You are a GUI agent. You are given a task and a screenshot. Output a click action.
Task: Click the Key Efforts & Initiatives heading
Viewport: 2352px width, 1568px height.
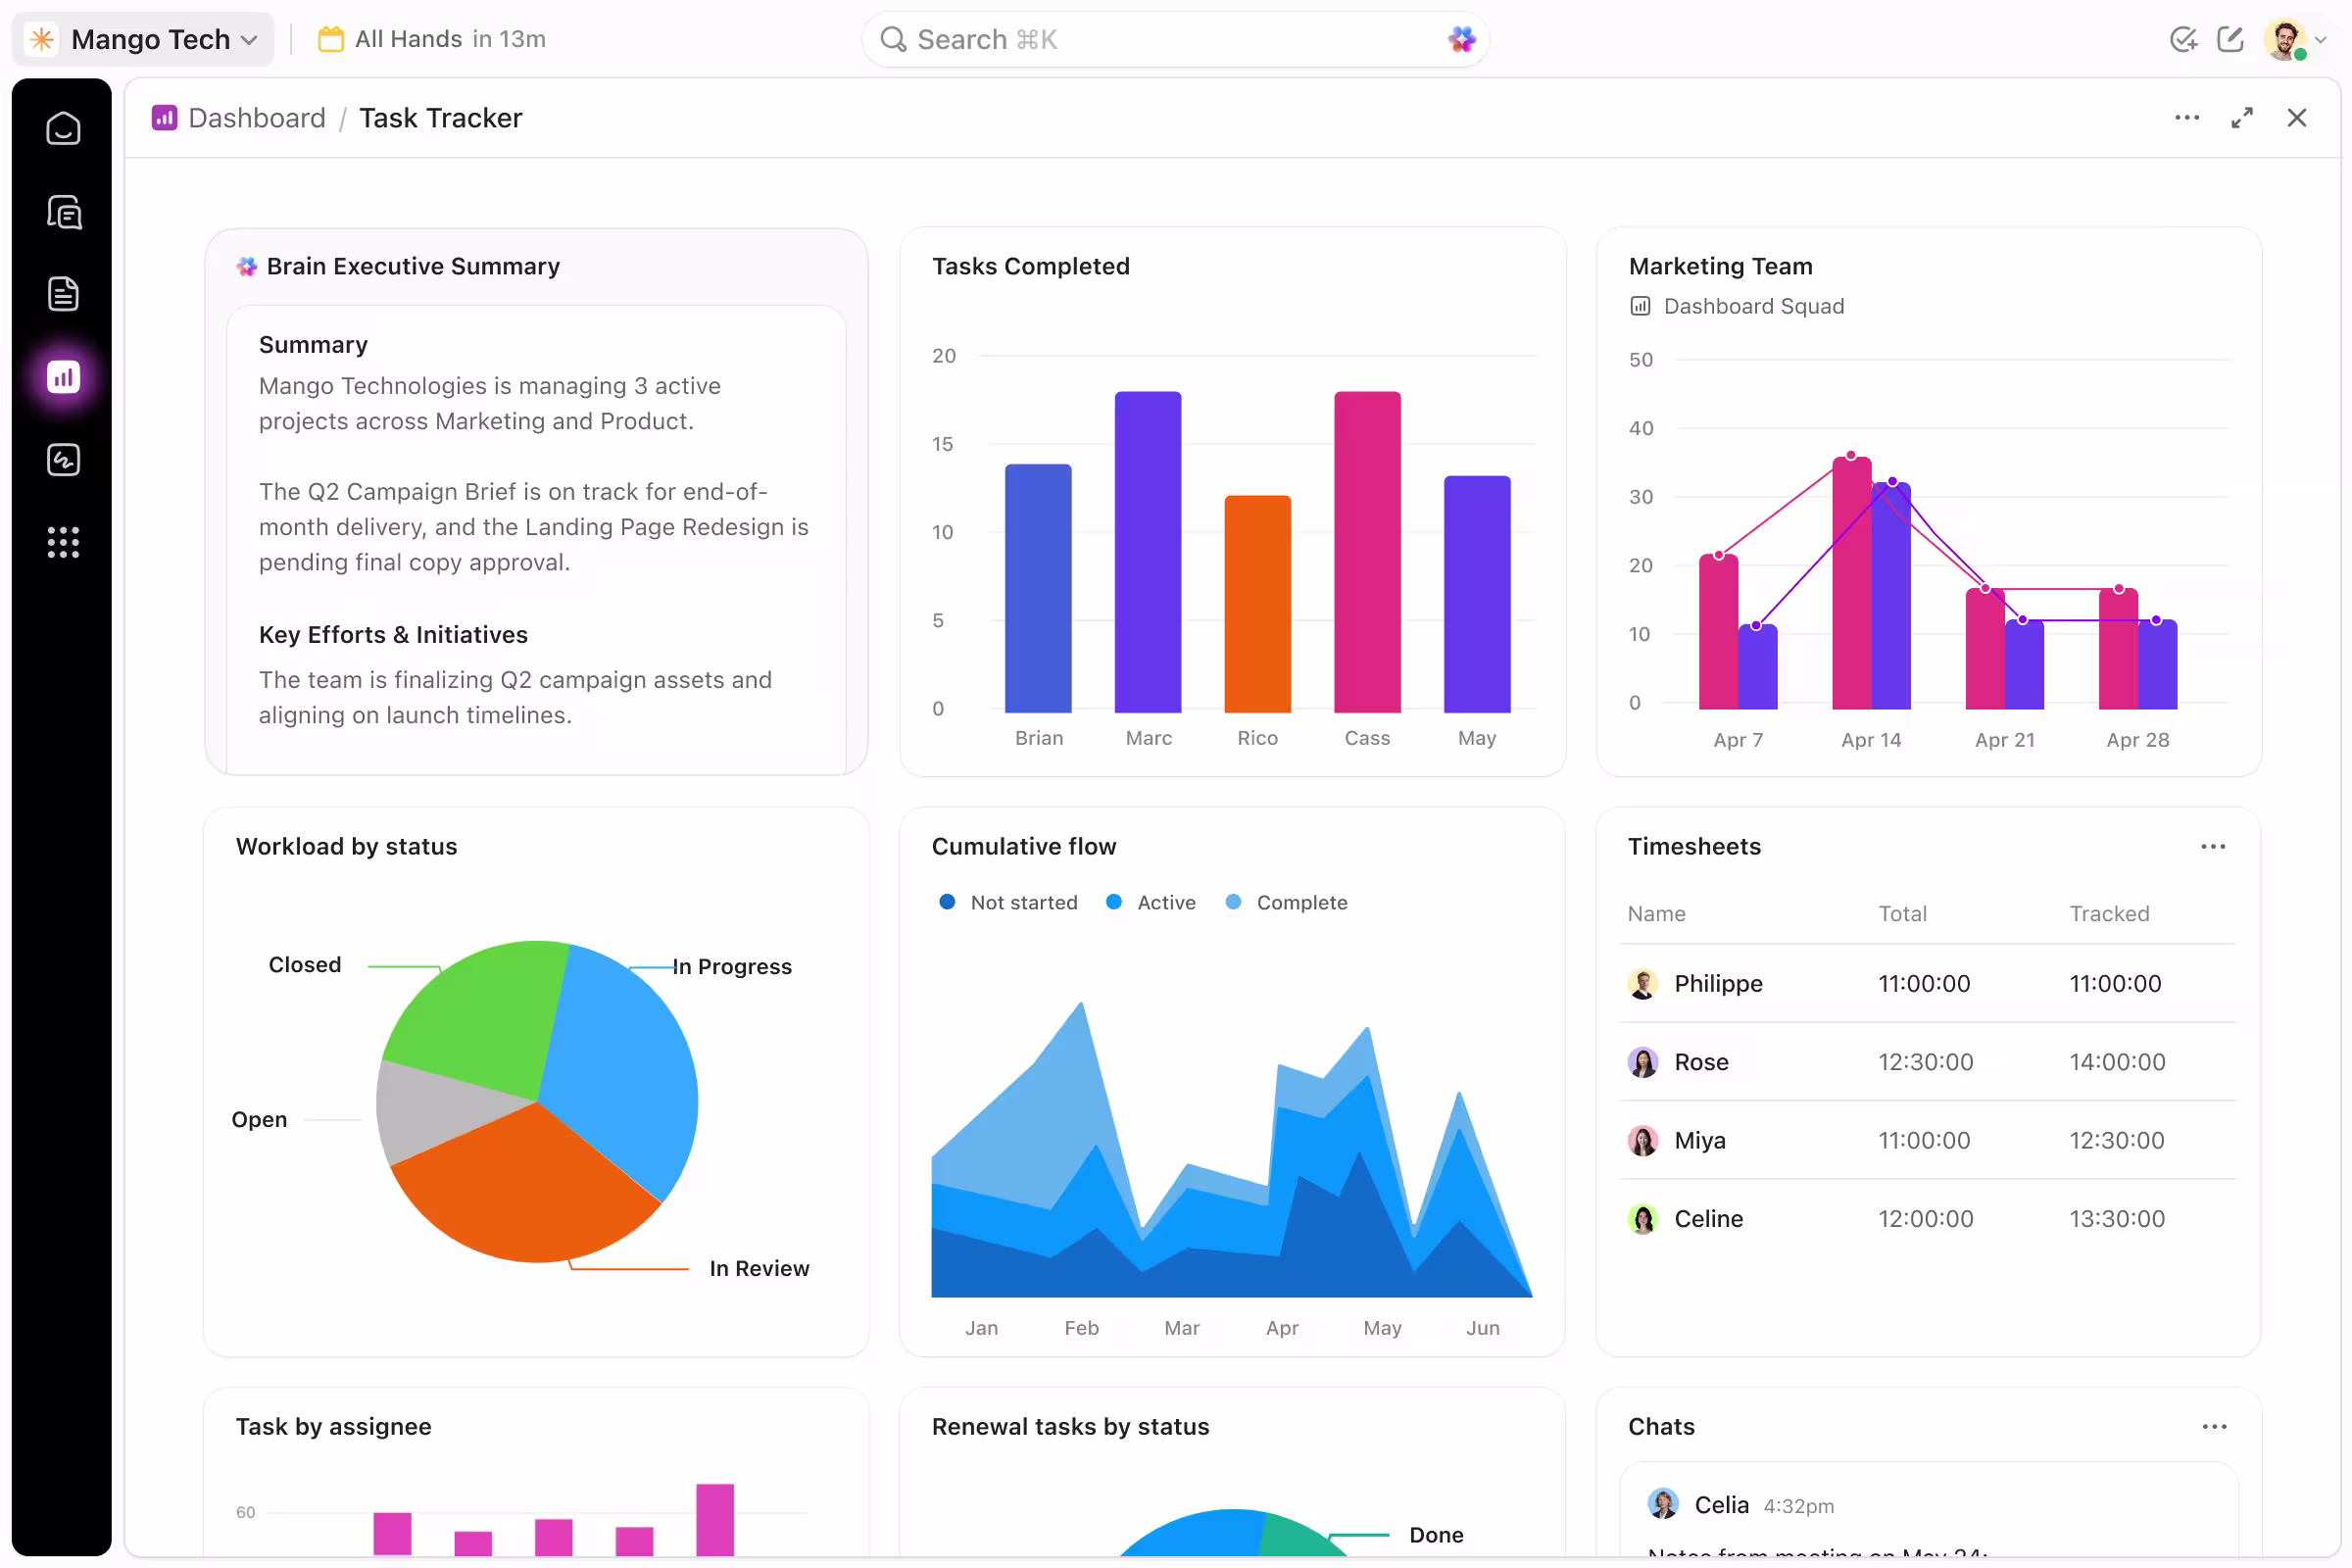click(393, 635)
